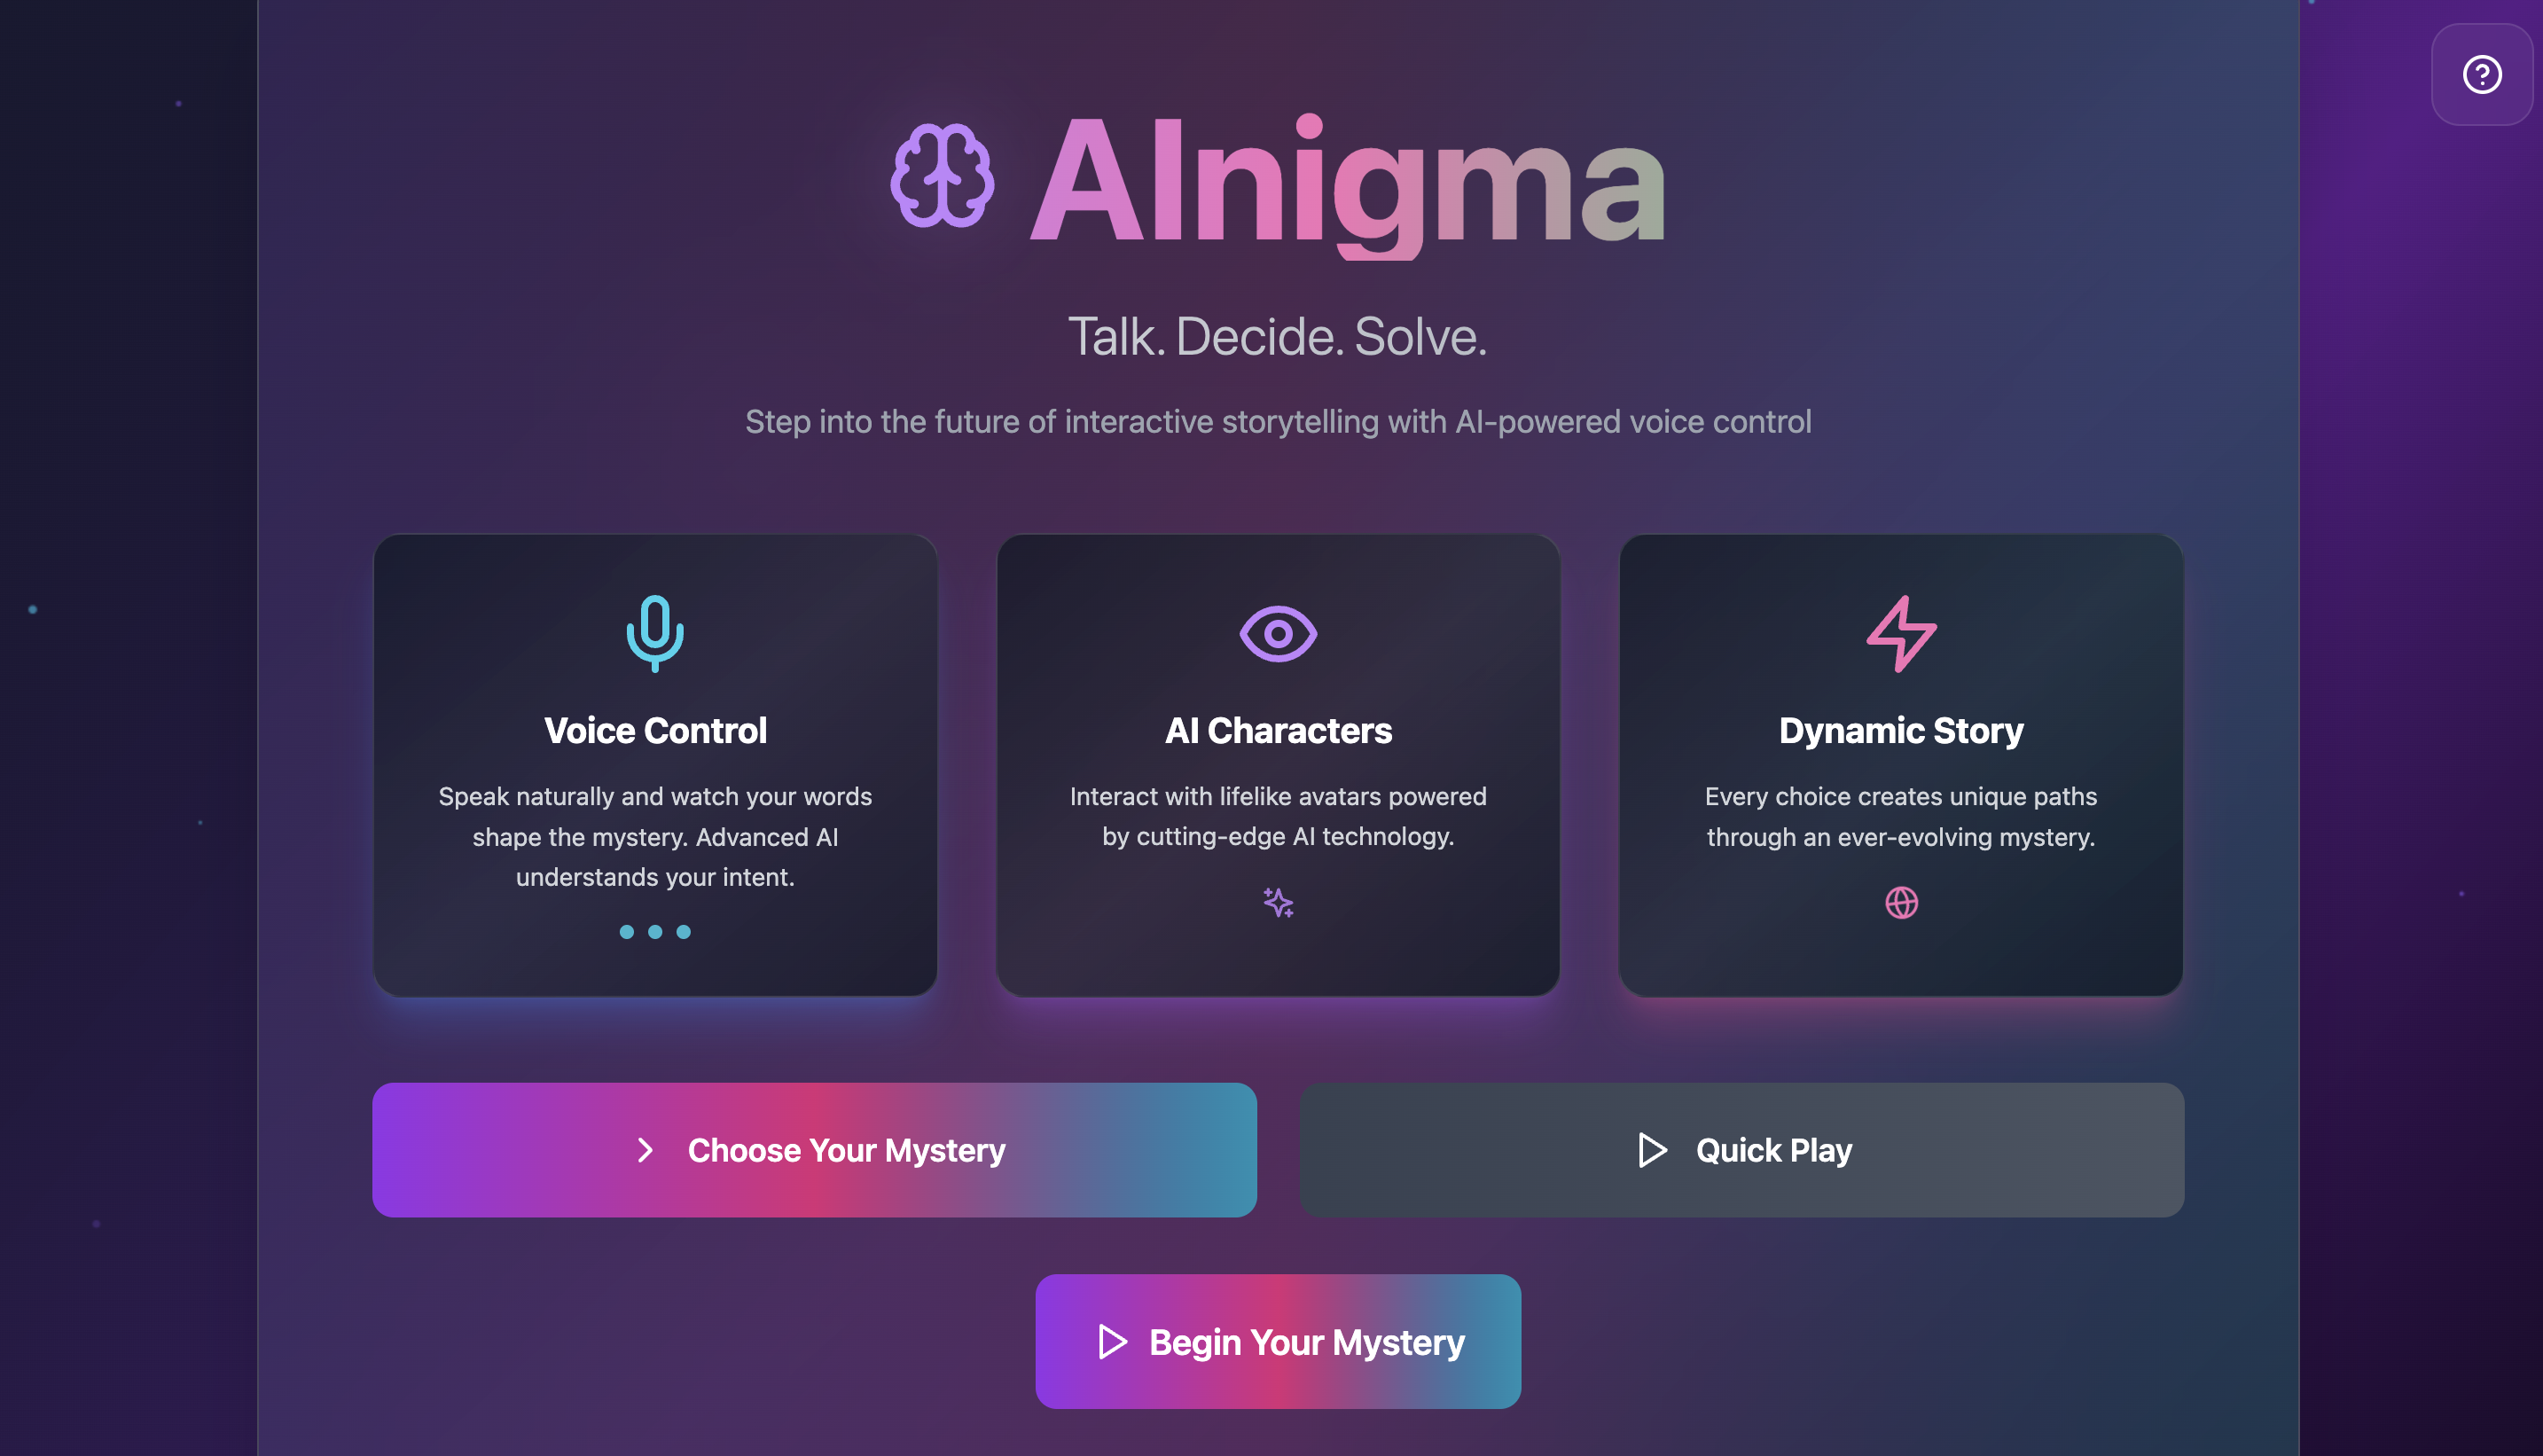
Task: Click the globe icon under Dynamic Story
Action: (1901, 903)
